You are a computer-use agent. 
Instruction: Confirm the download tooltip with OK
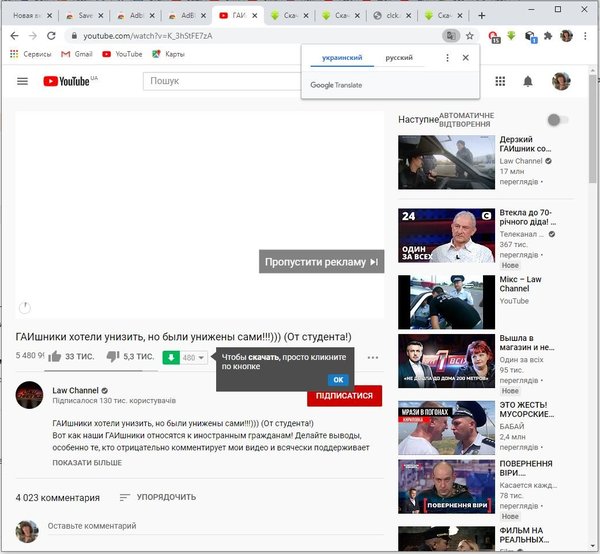point(338,380)
